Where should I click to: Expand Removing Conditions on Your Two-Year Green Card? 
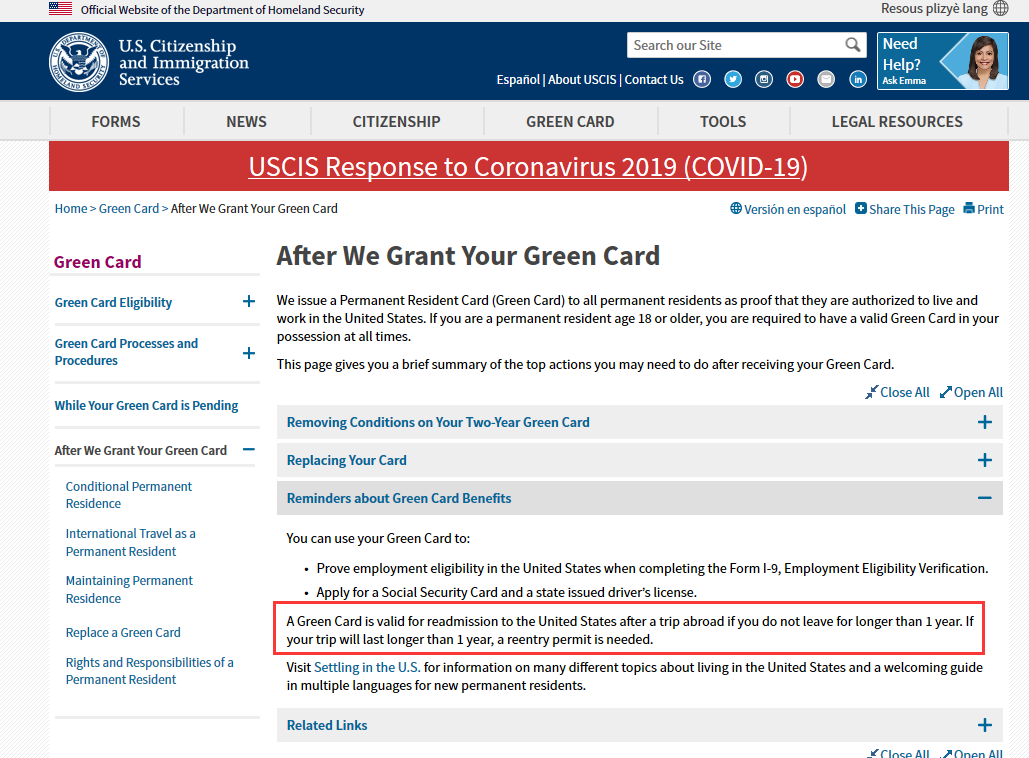click(x=640, y=422)
